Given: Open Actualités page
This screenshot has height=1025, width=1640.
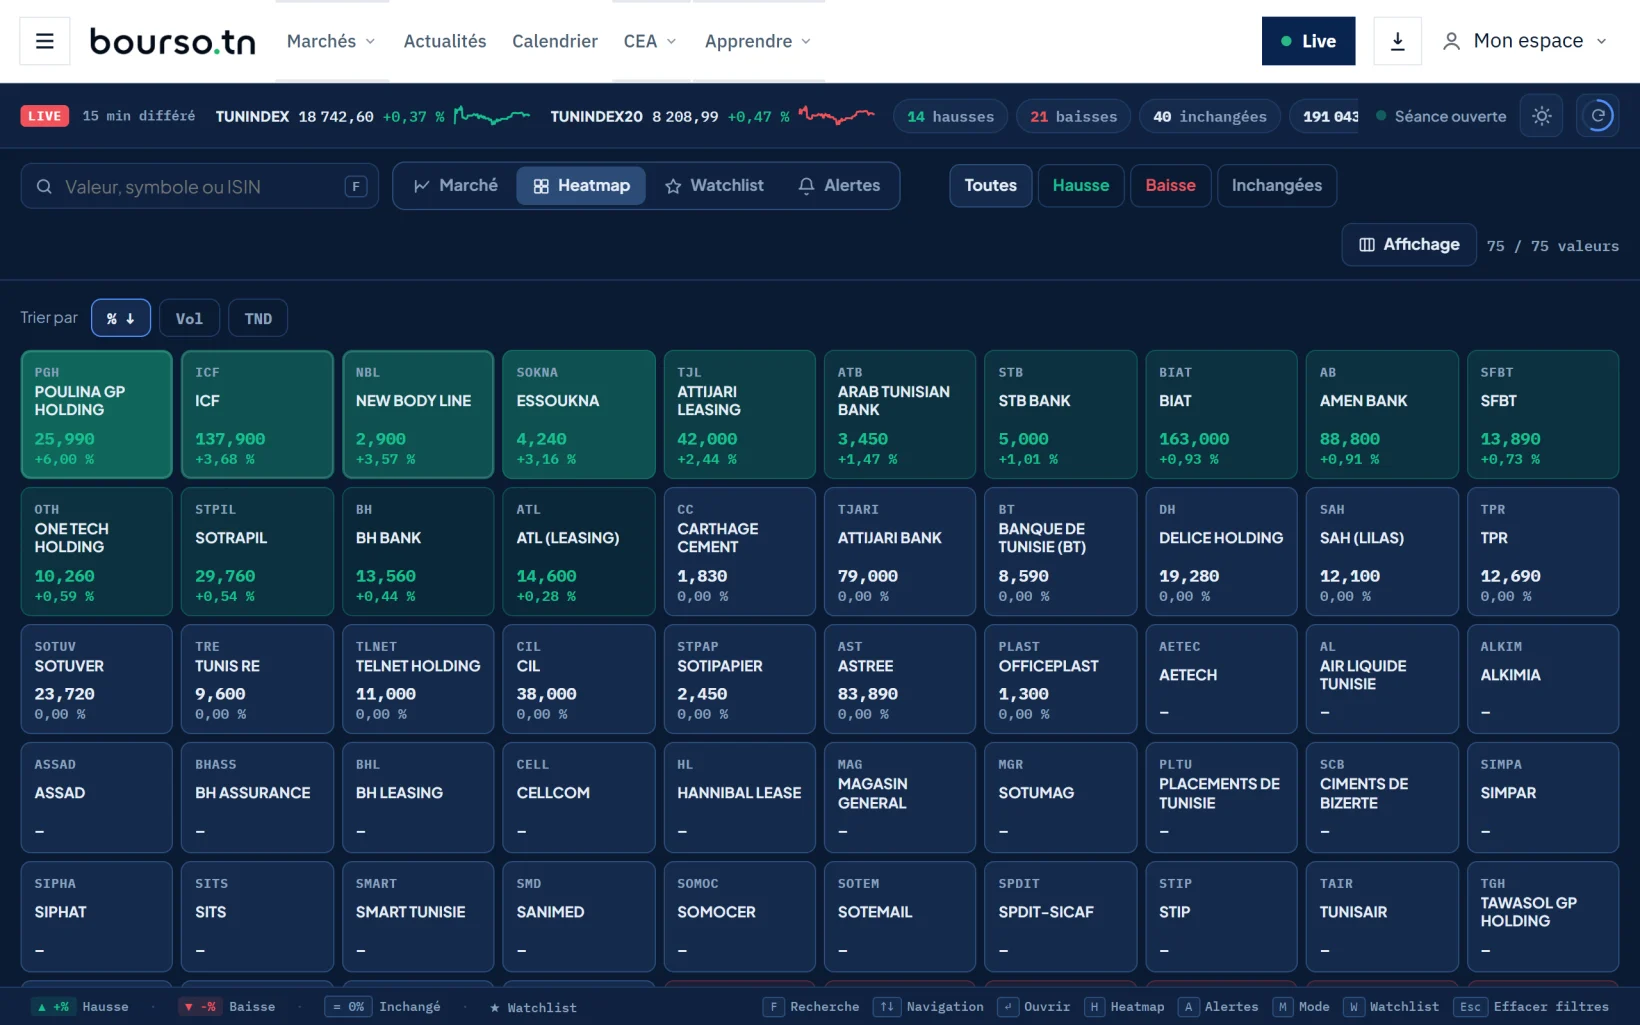Looking at the screenshot, I should coord(445,41).
